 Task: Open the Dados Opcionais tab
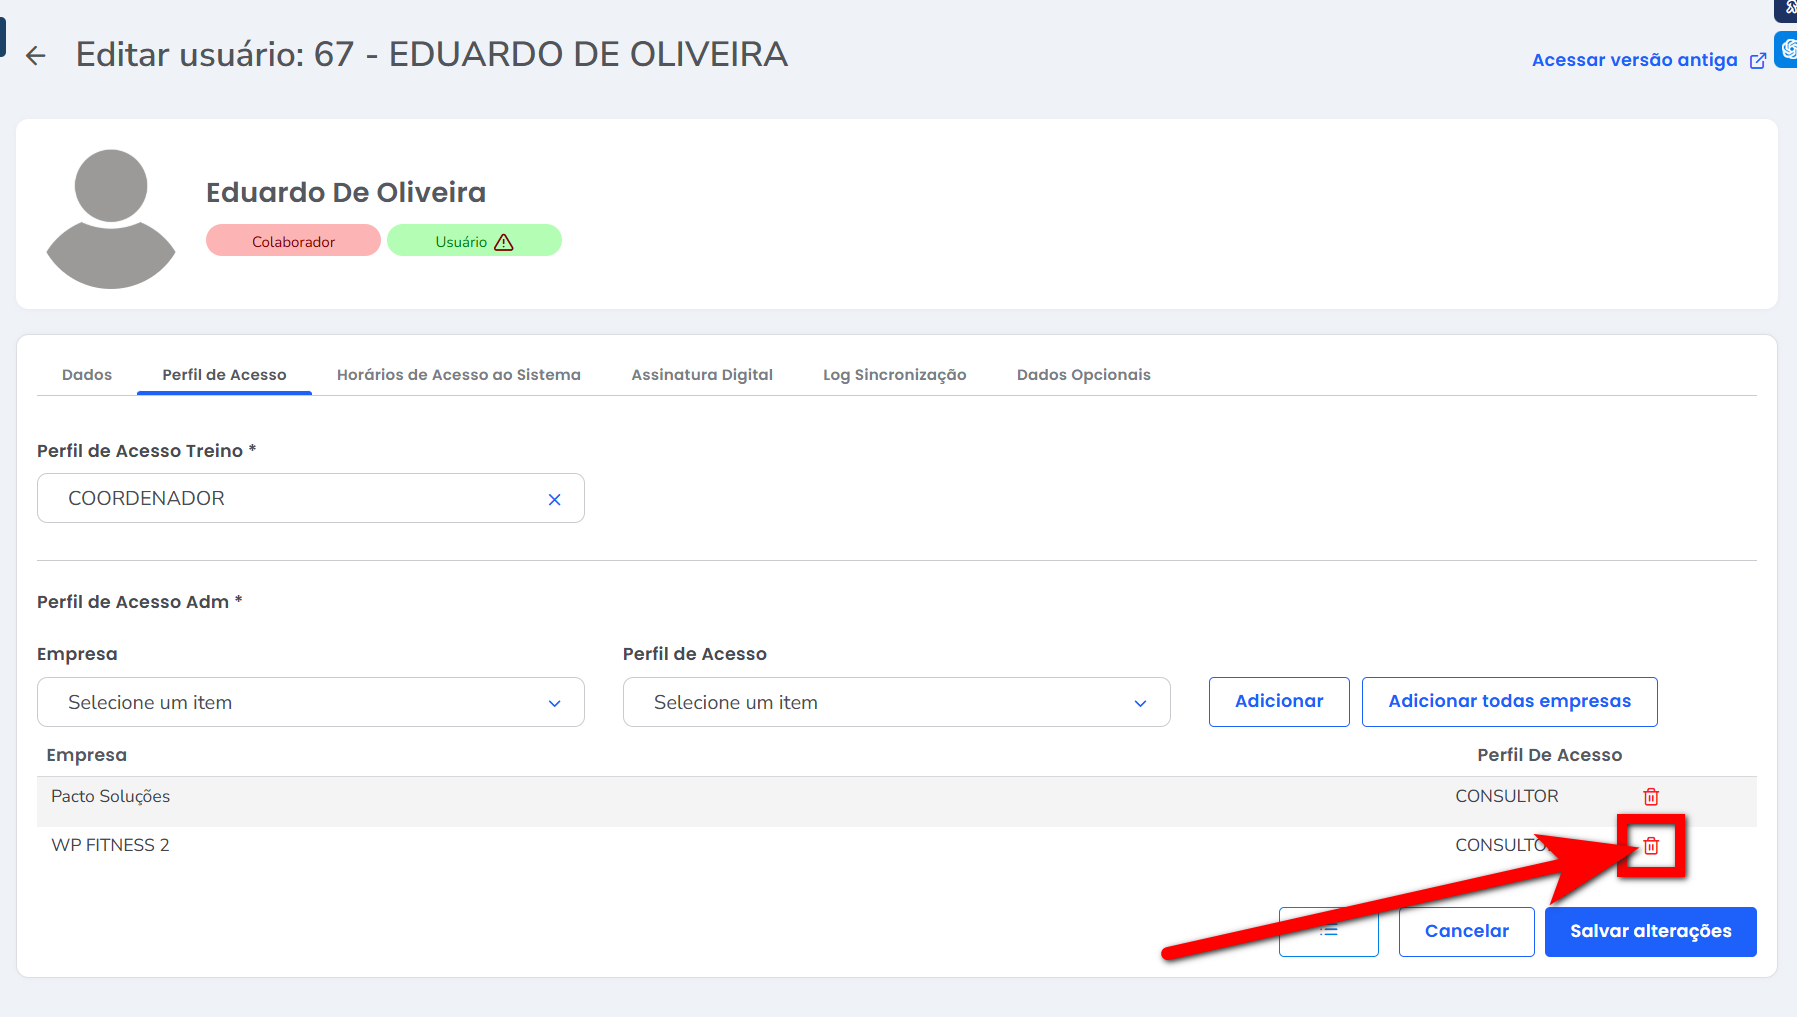1083,375
